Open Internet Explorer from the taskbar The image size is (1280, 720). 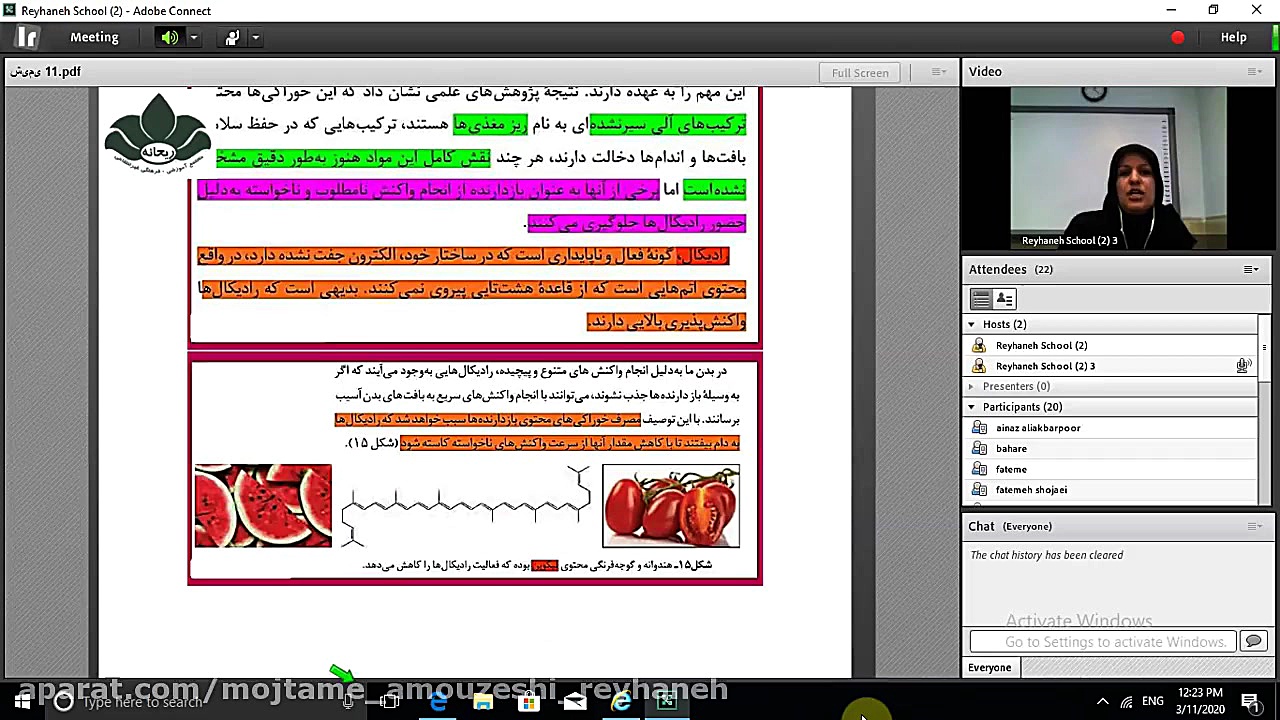(x=621, y=701)
